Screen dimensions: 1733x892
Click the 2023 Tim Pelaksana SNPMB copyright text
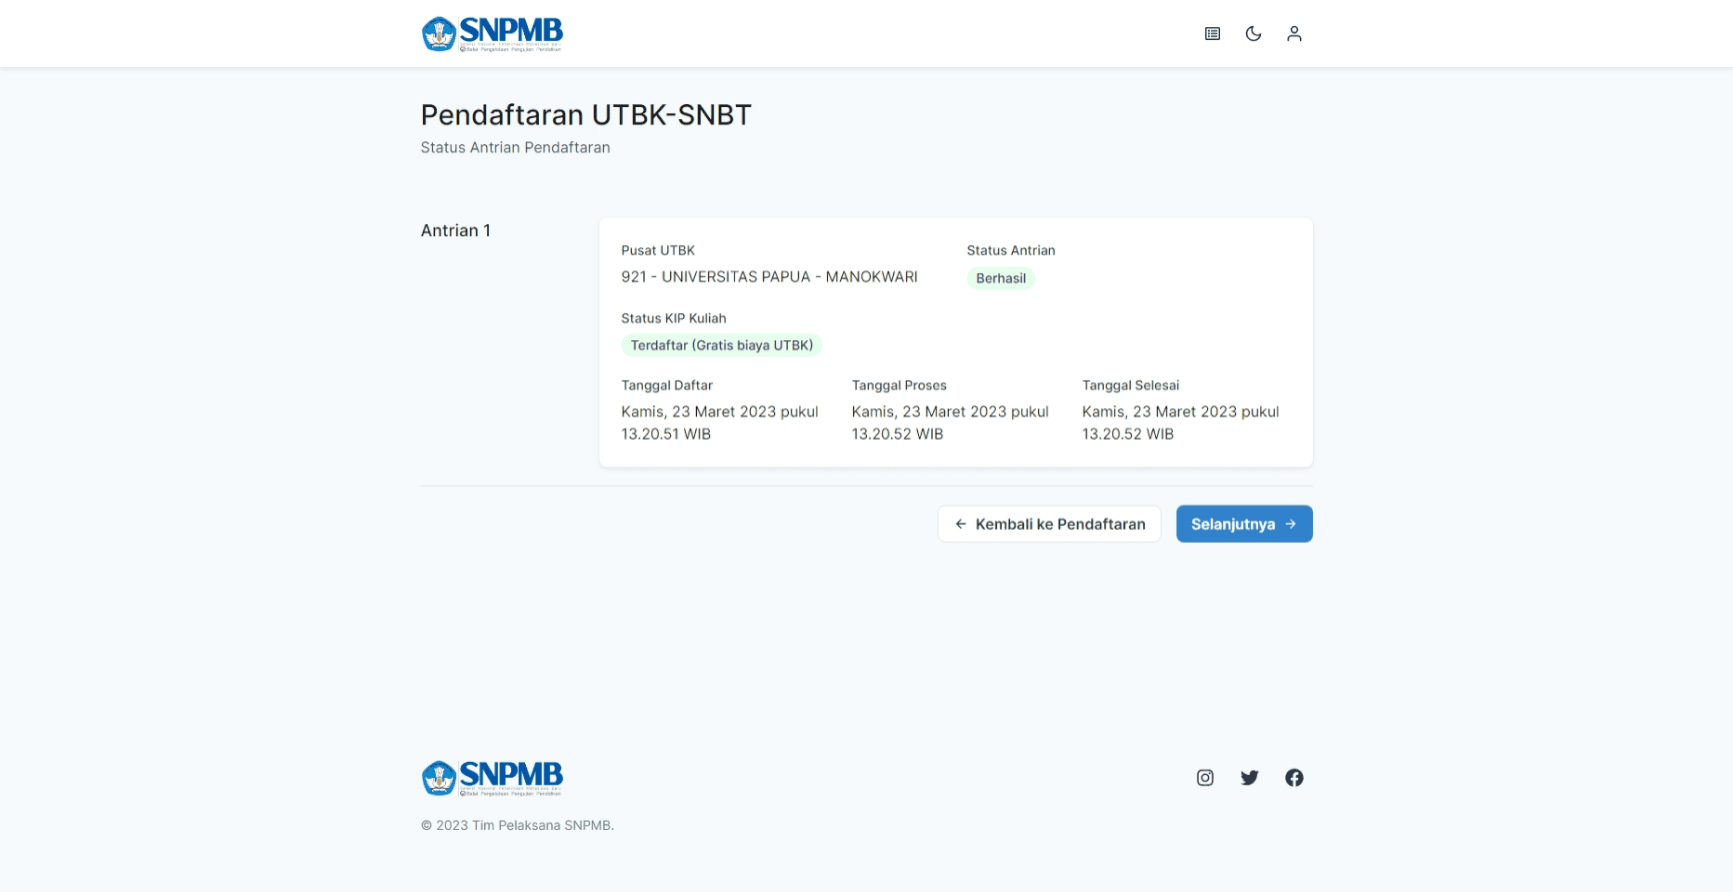(517, 826)
